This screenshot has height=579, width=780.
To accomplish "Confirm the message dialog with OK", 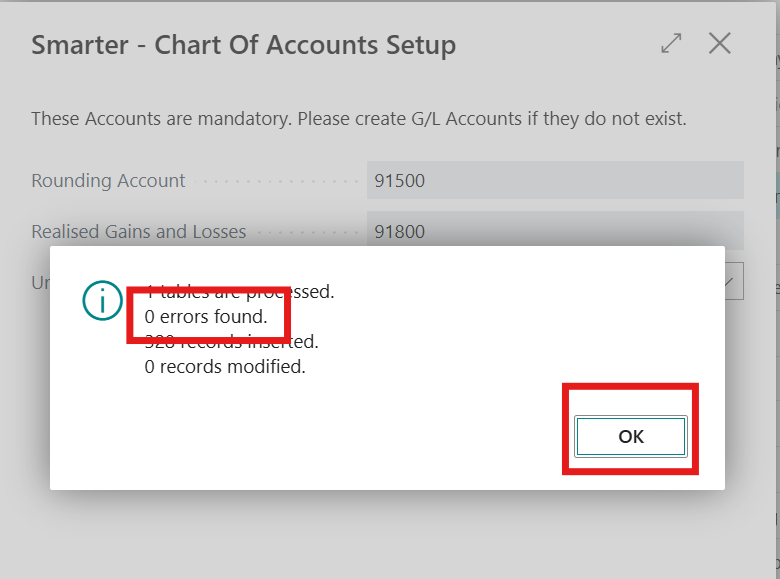I will (631, 436).
